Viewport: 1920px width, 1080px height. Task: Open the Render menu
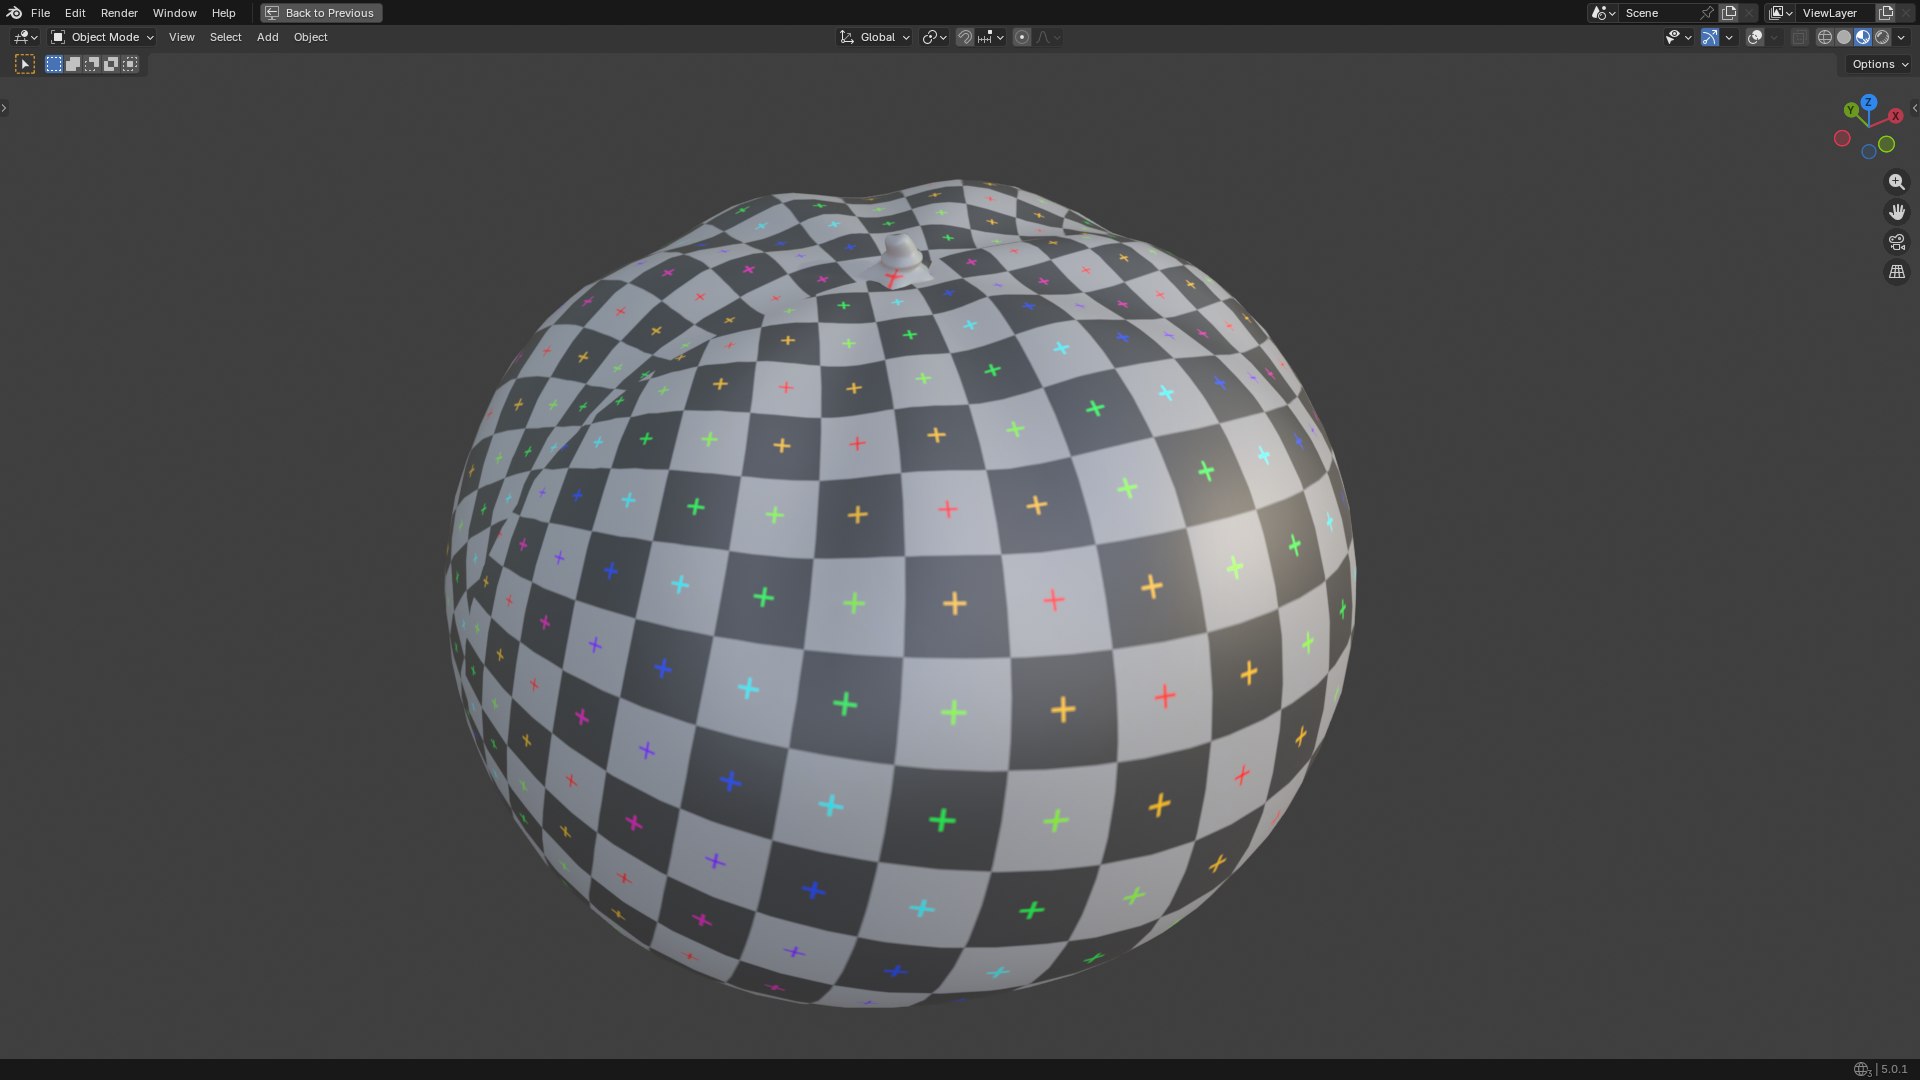pyautogui.click(x=119, y=13)
